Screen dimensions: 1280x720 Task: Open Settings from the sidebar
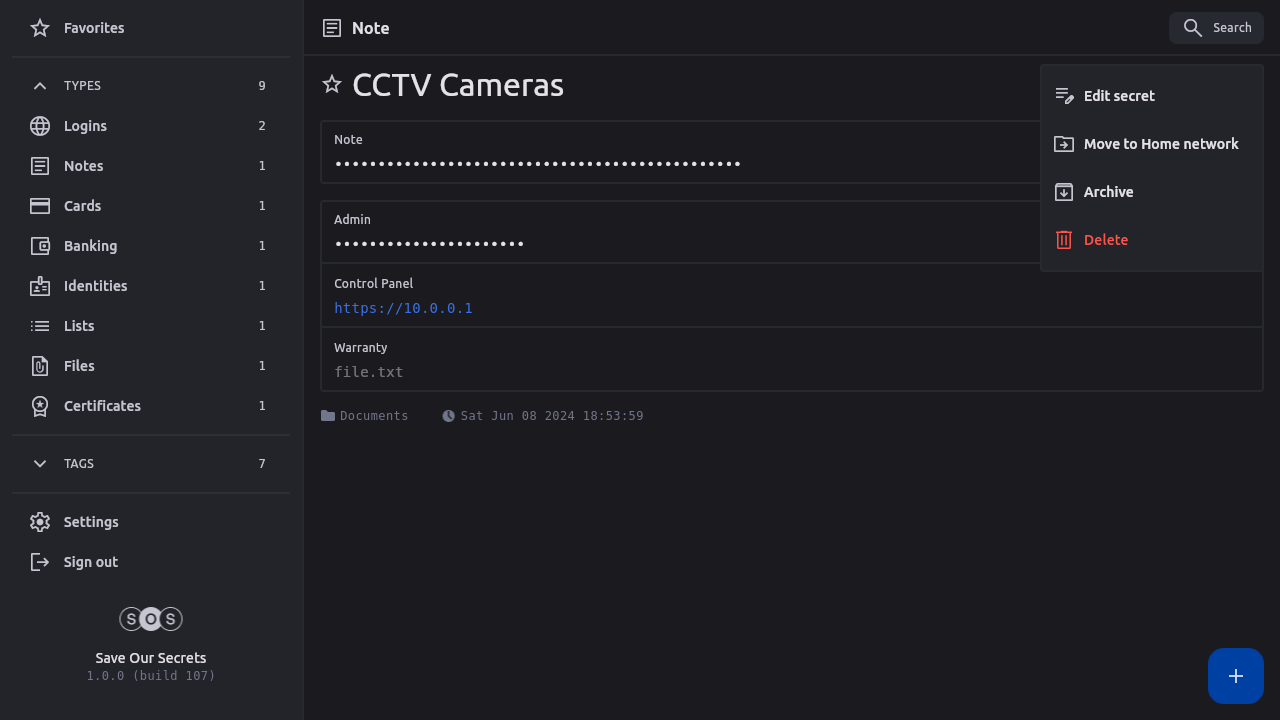(90, 522)
